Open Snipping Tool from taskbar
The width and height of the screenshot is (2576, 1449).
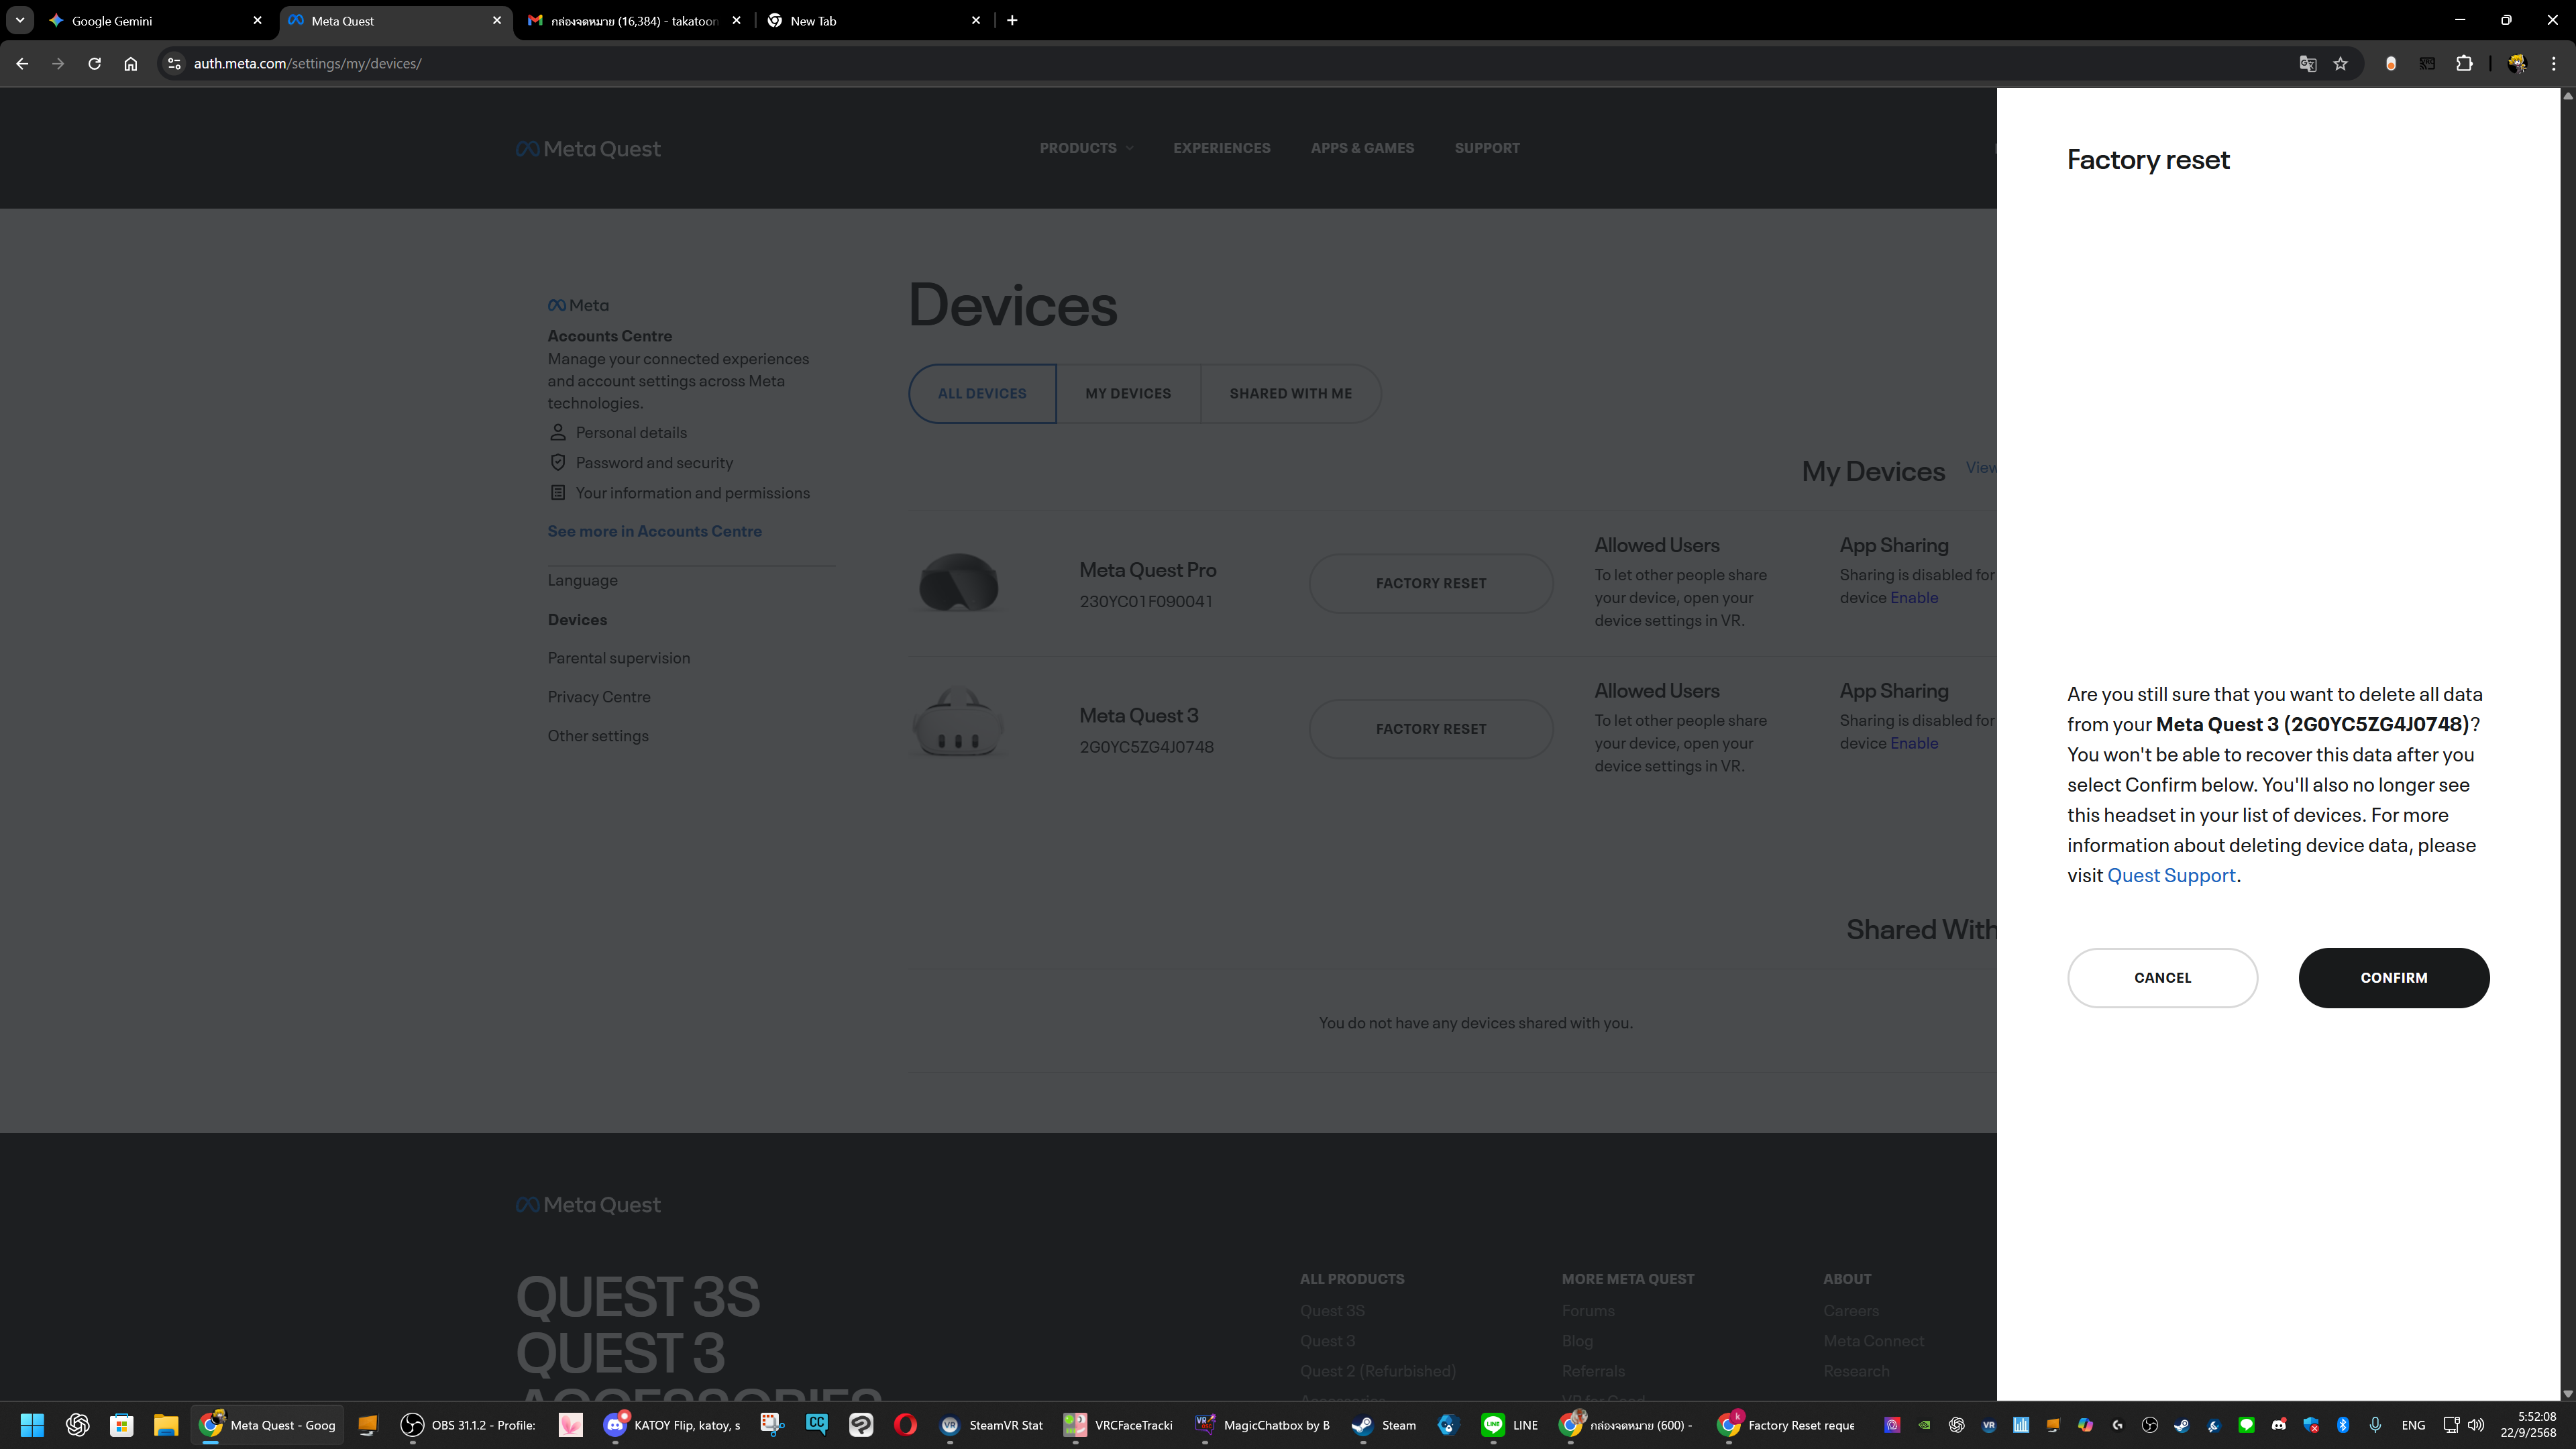[x=772, y=1425]
